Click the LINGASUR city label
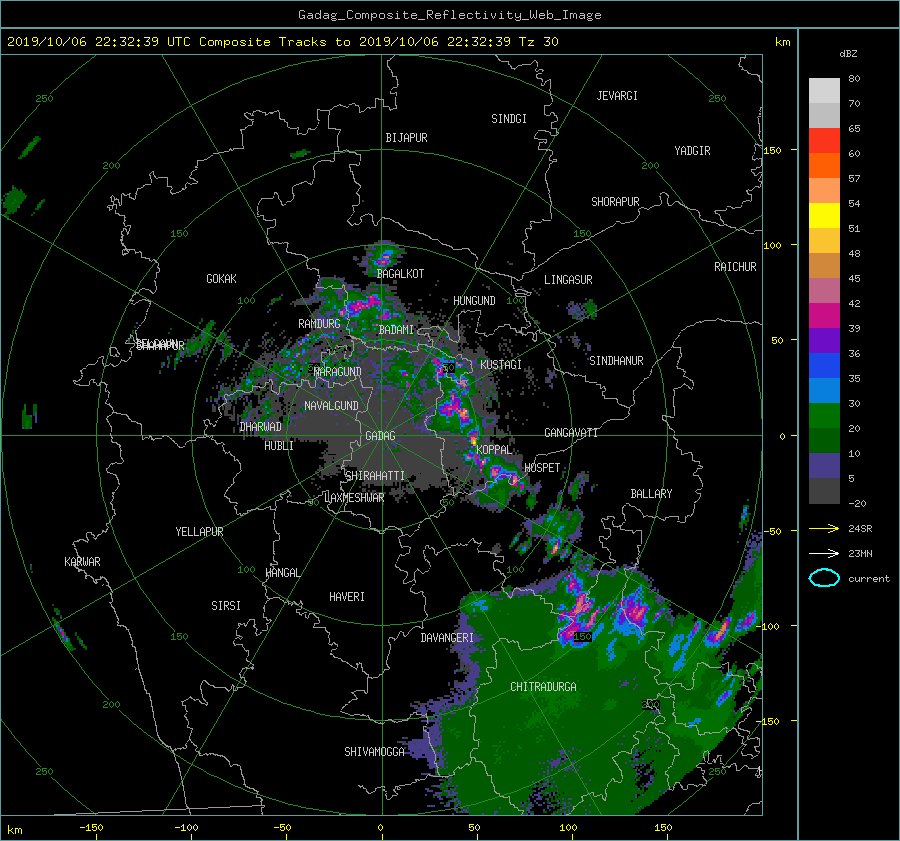900x841 pixels. (568, 280)
